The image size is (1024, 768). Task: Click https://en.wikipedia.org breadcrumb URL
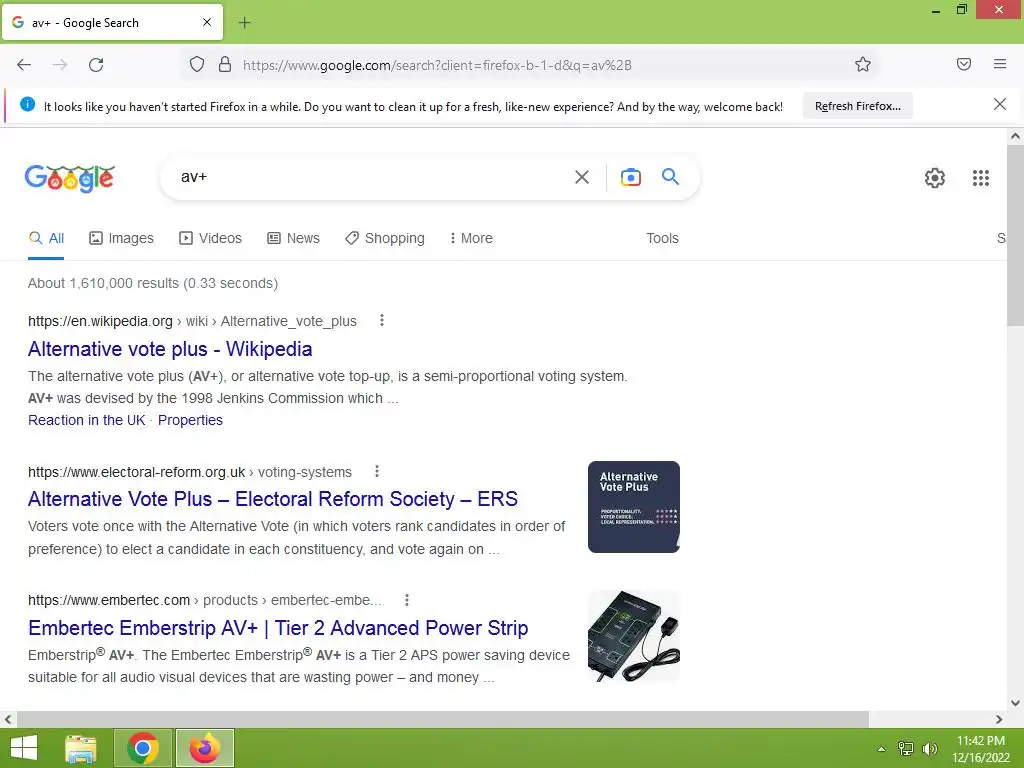pos(101,321)
